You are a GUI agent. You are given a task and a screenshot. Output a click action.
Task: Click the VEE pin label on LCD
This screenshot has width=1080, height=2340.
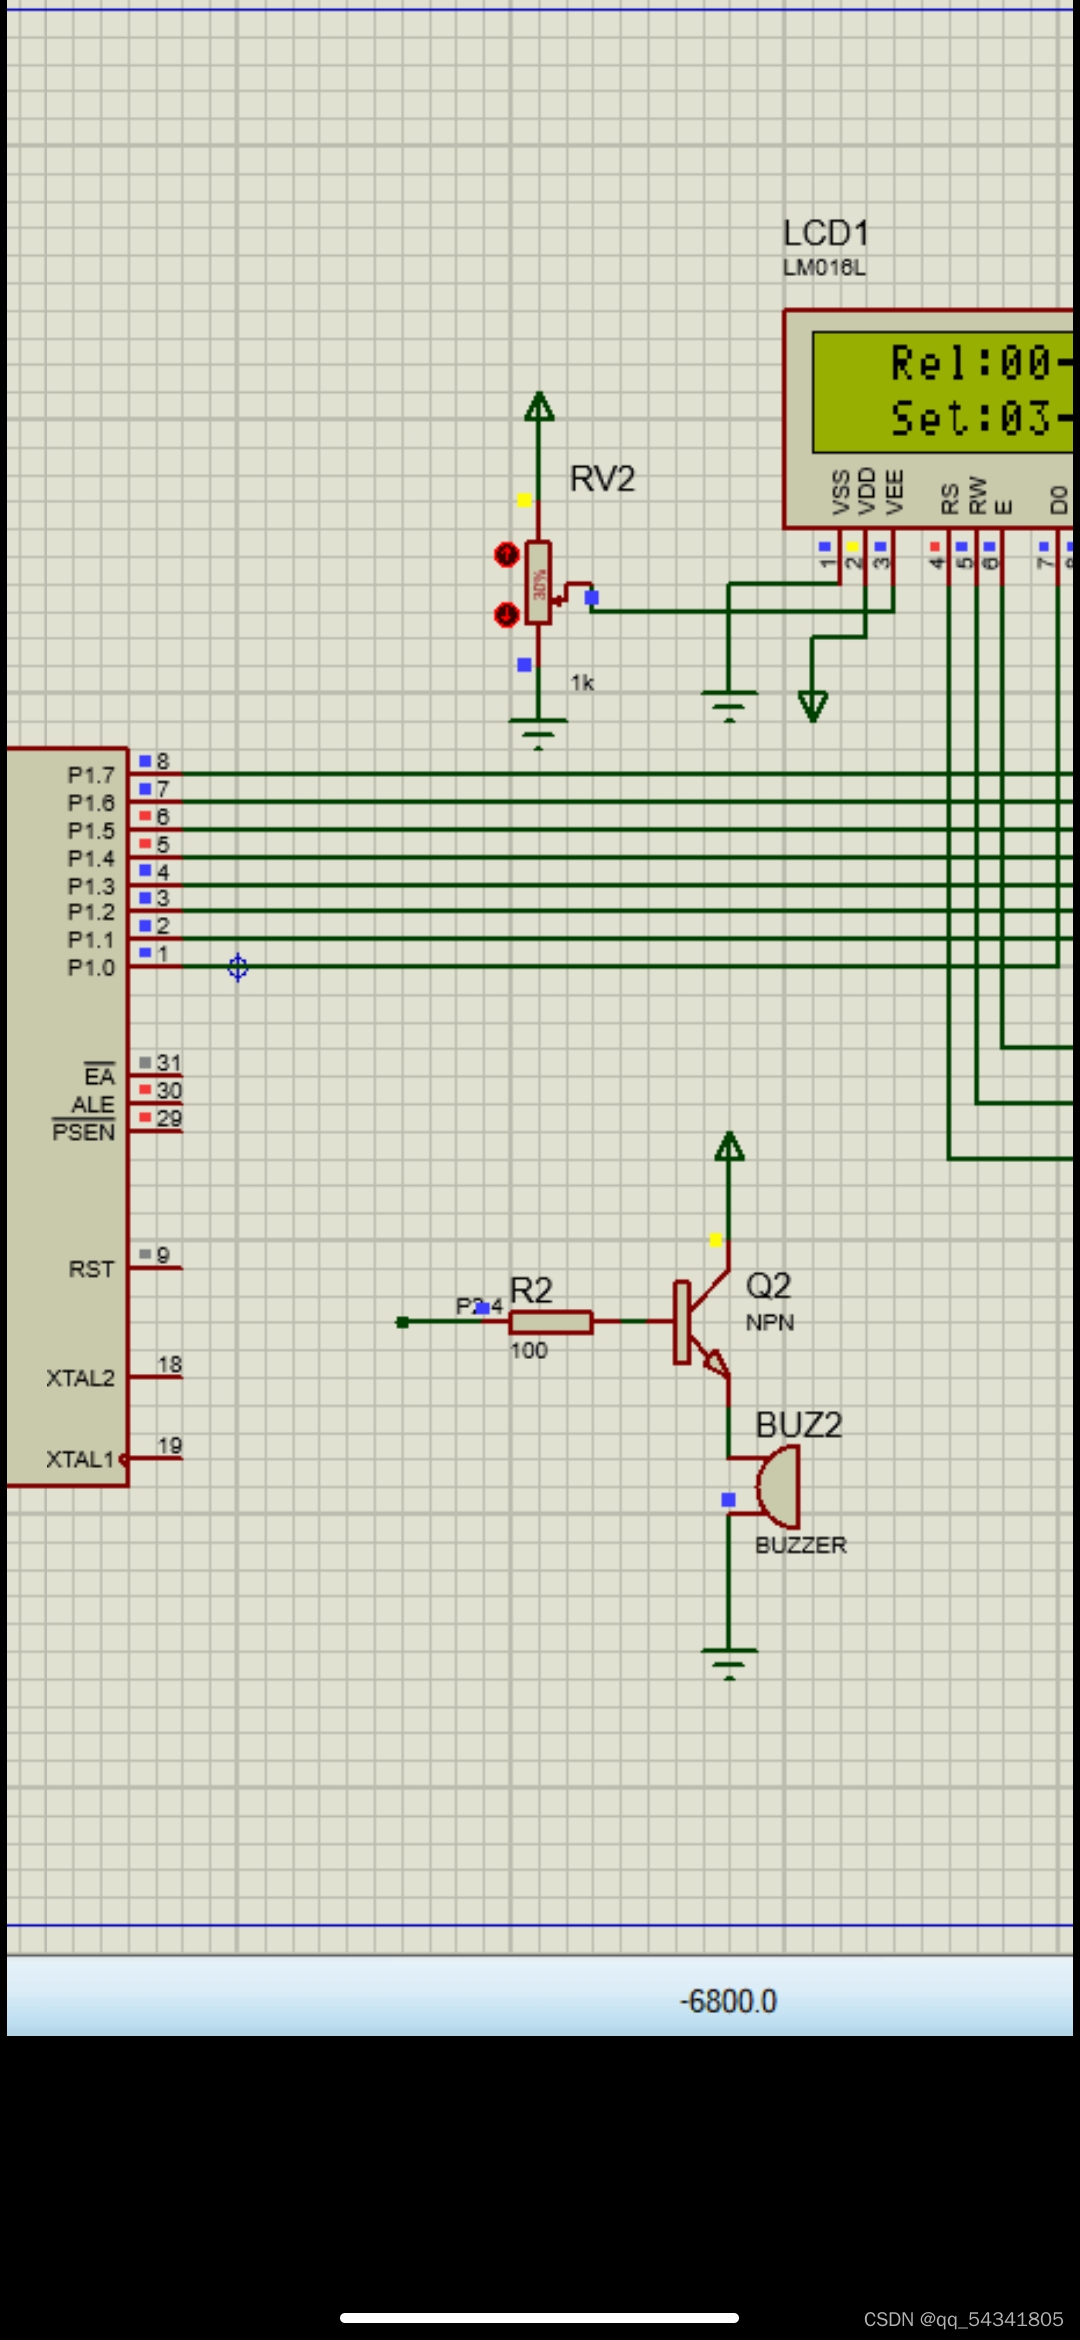[895, 492]
